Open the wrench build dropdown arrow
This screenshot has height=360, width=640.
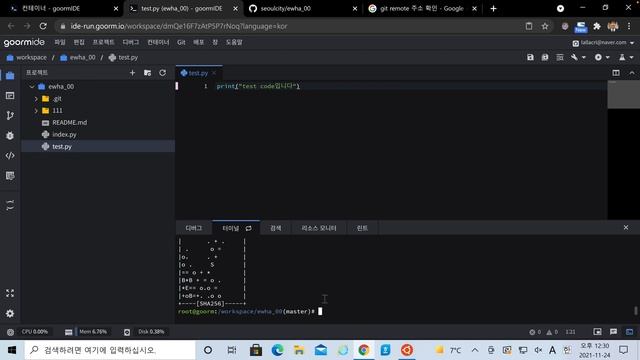pyautogui.click(x=584, y=58)
